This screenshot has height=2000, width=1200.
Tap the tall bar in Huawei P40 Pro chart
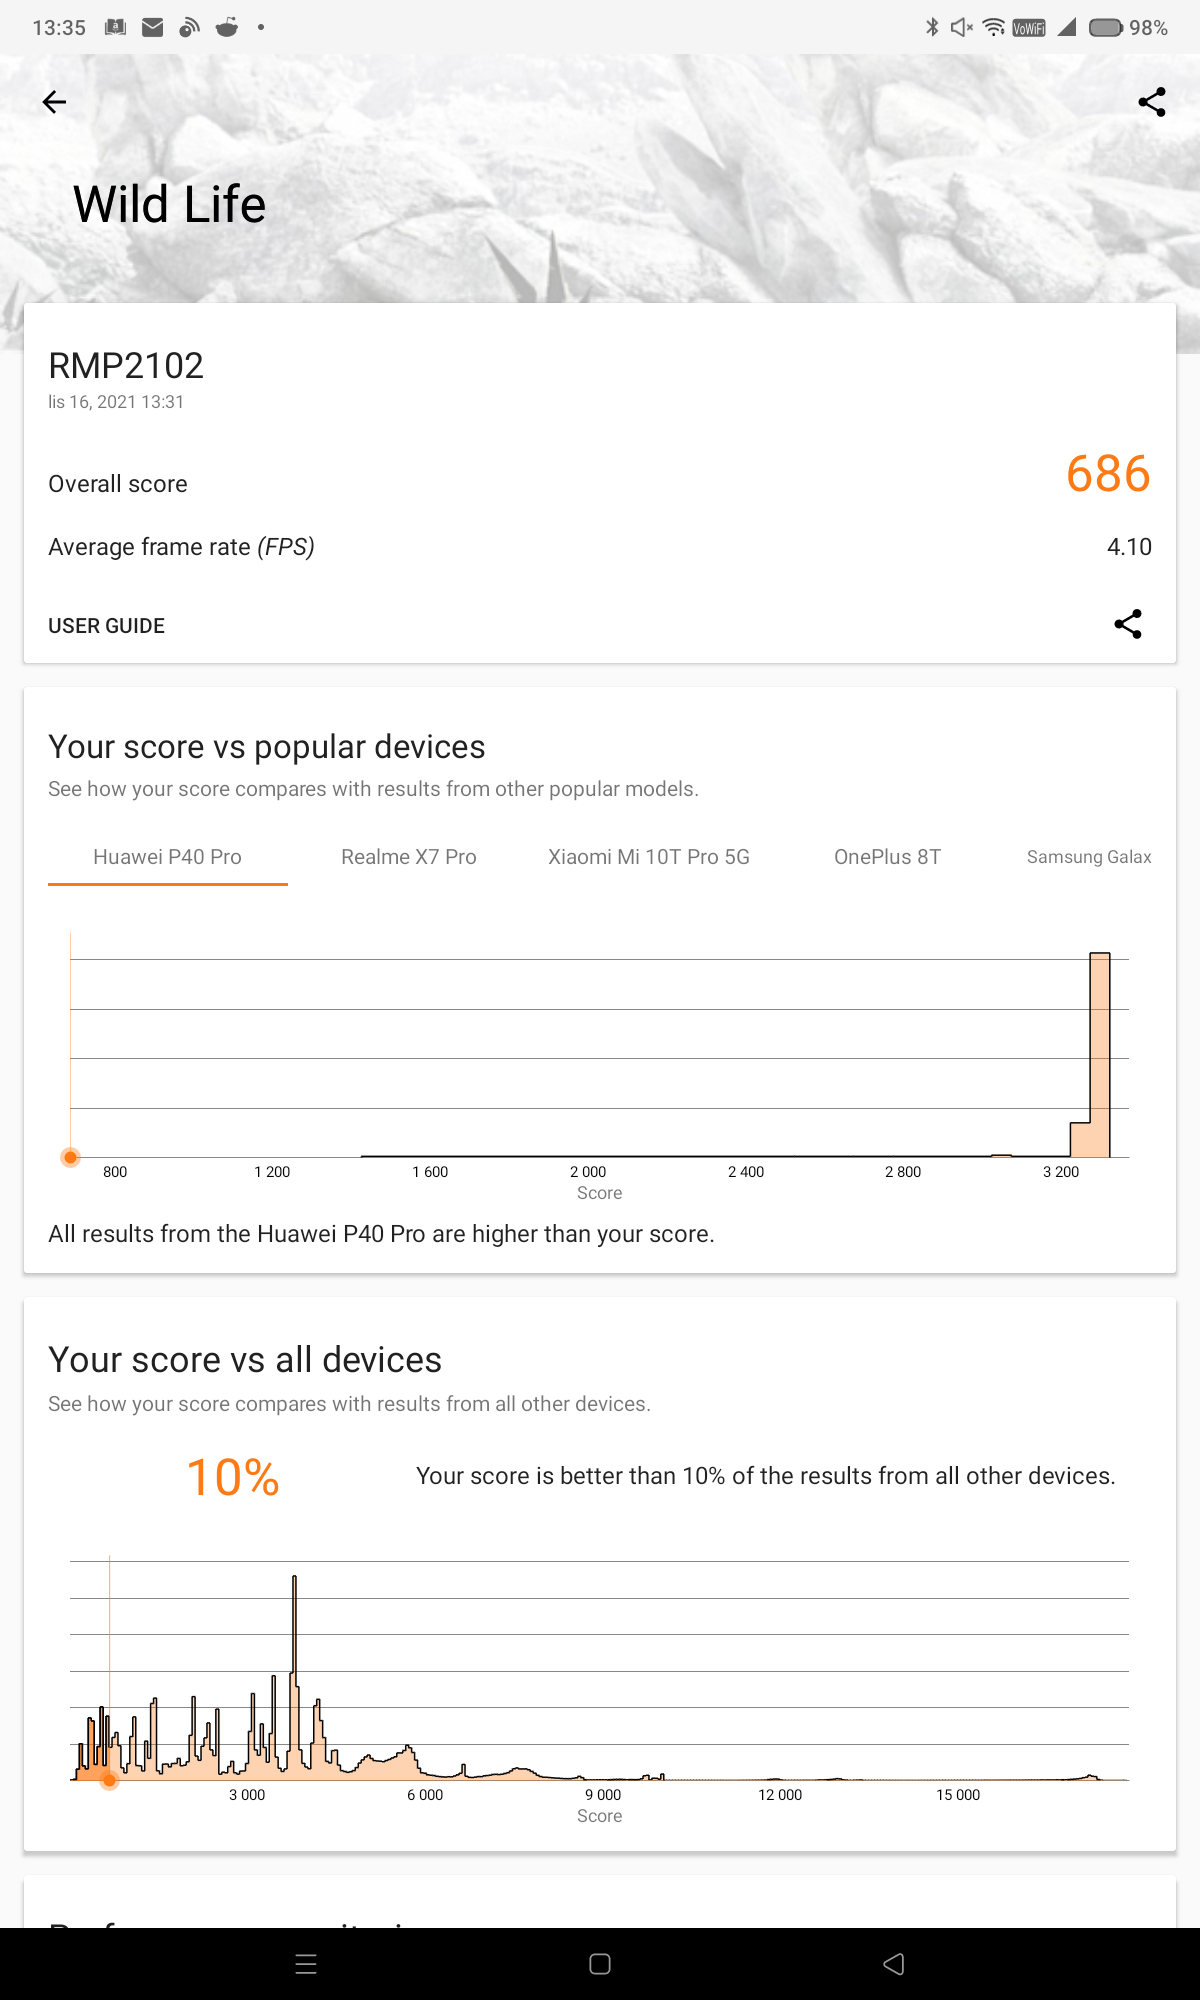click(1100, 1055)
